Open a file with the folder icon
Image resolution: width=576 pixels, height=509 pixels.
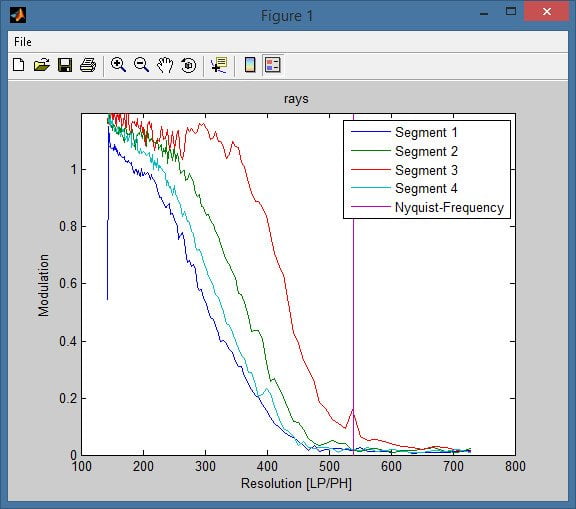[x=42, y=65]
